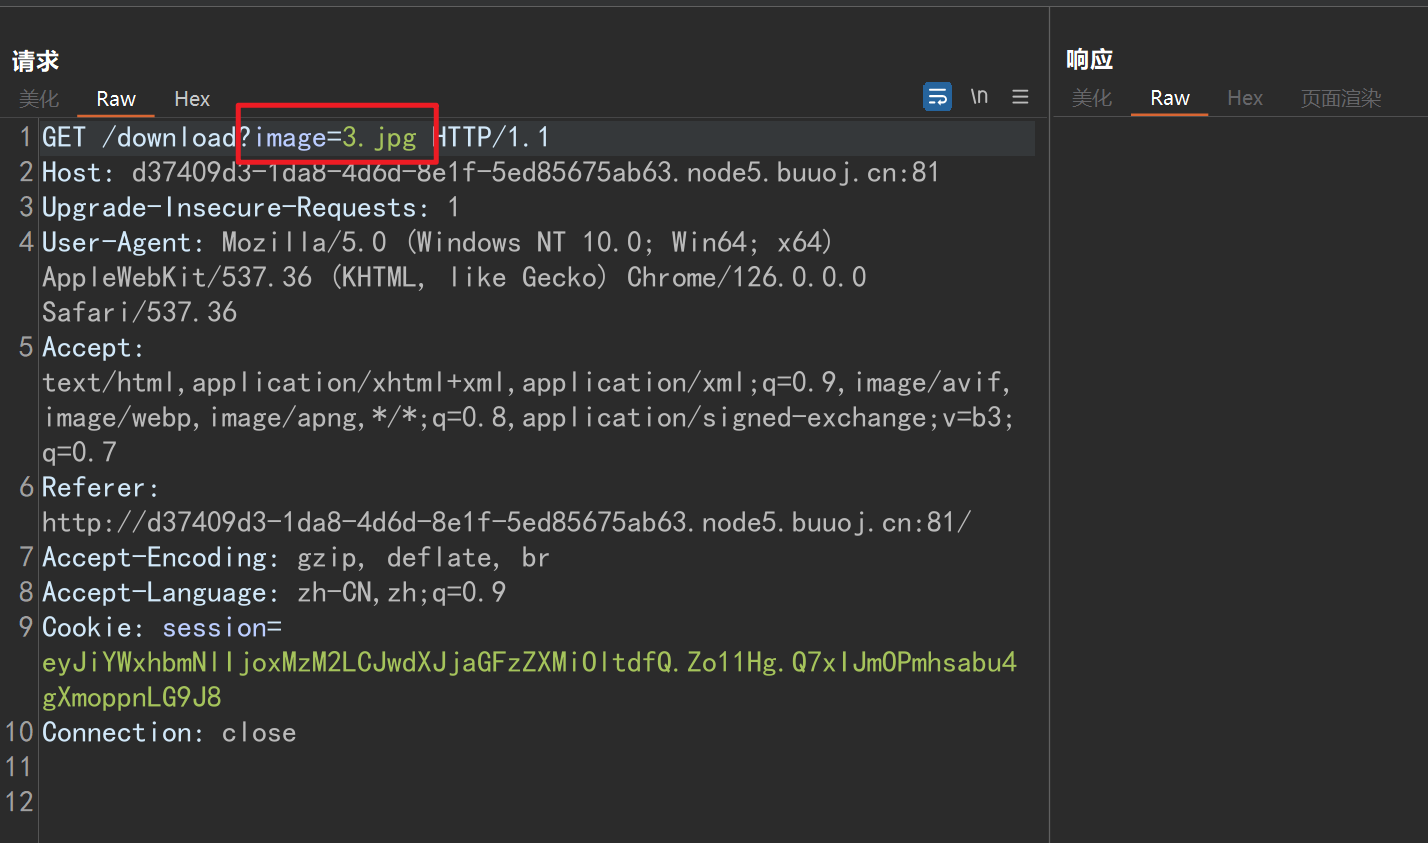
Task: Click the Connection: close header
Action: [x=169, y=732]
